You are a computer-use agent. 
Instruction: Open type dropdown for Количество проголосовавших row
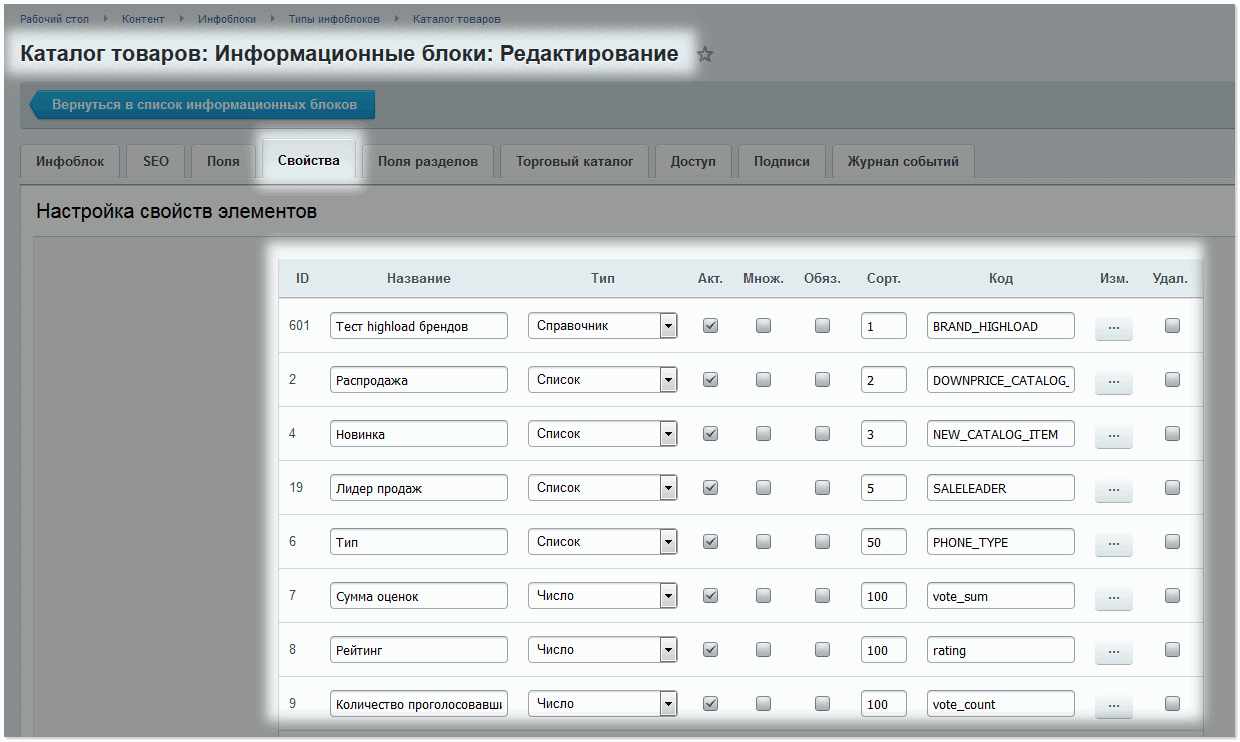pos(603,704)
